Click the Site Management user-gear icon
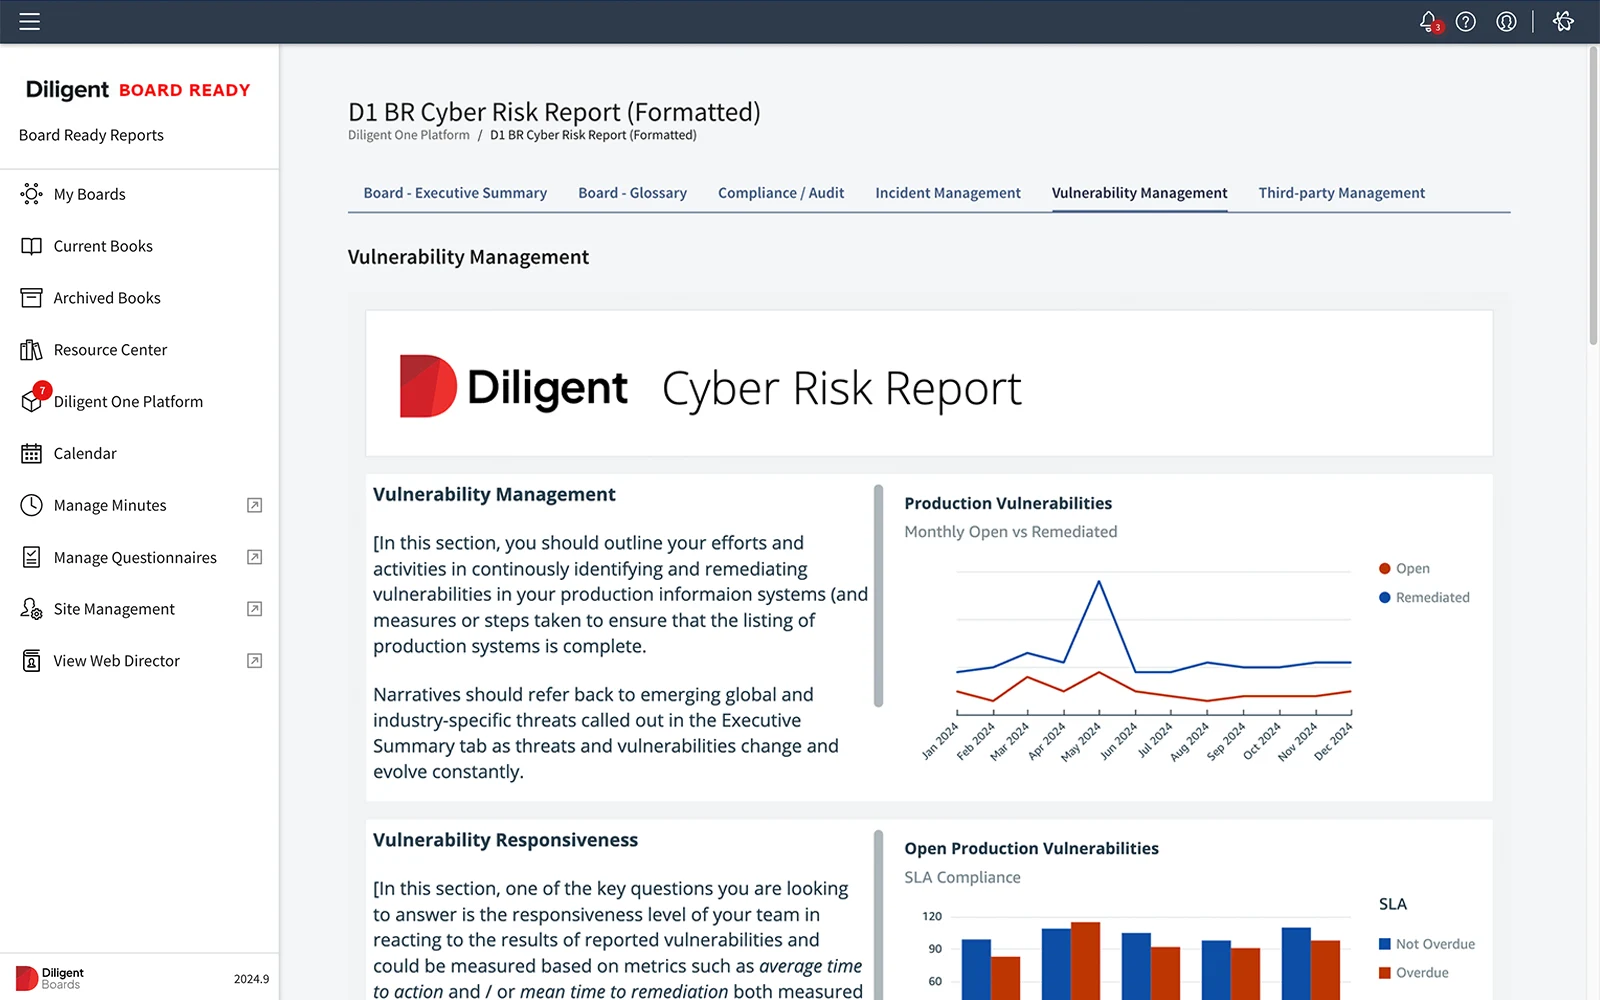 pos(32,609)
